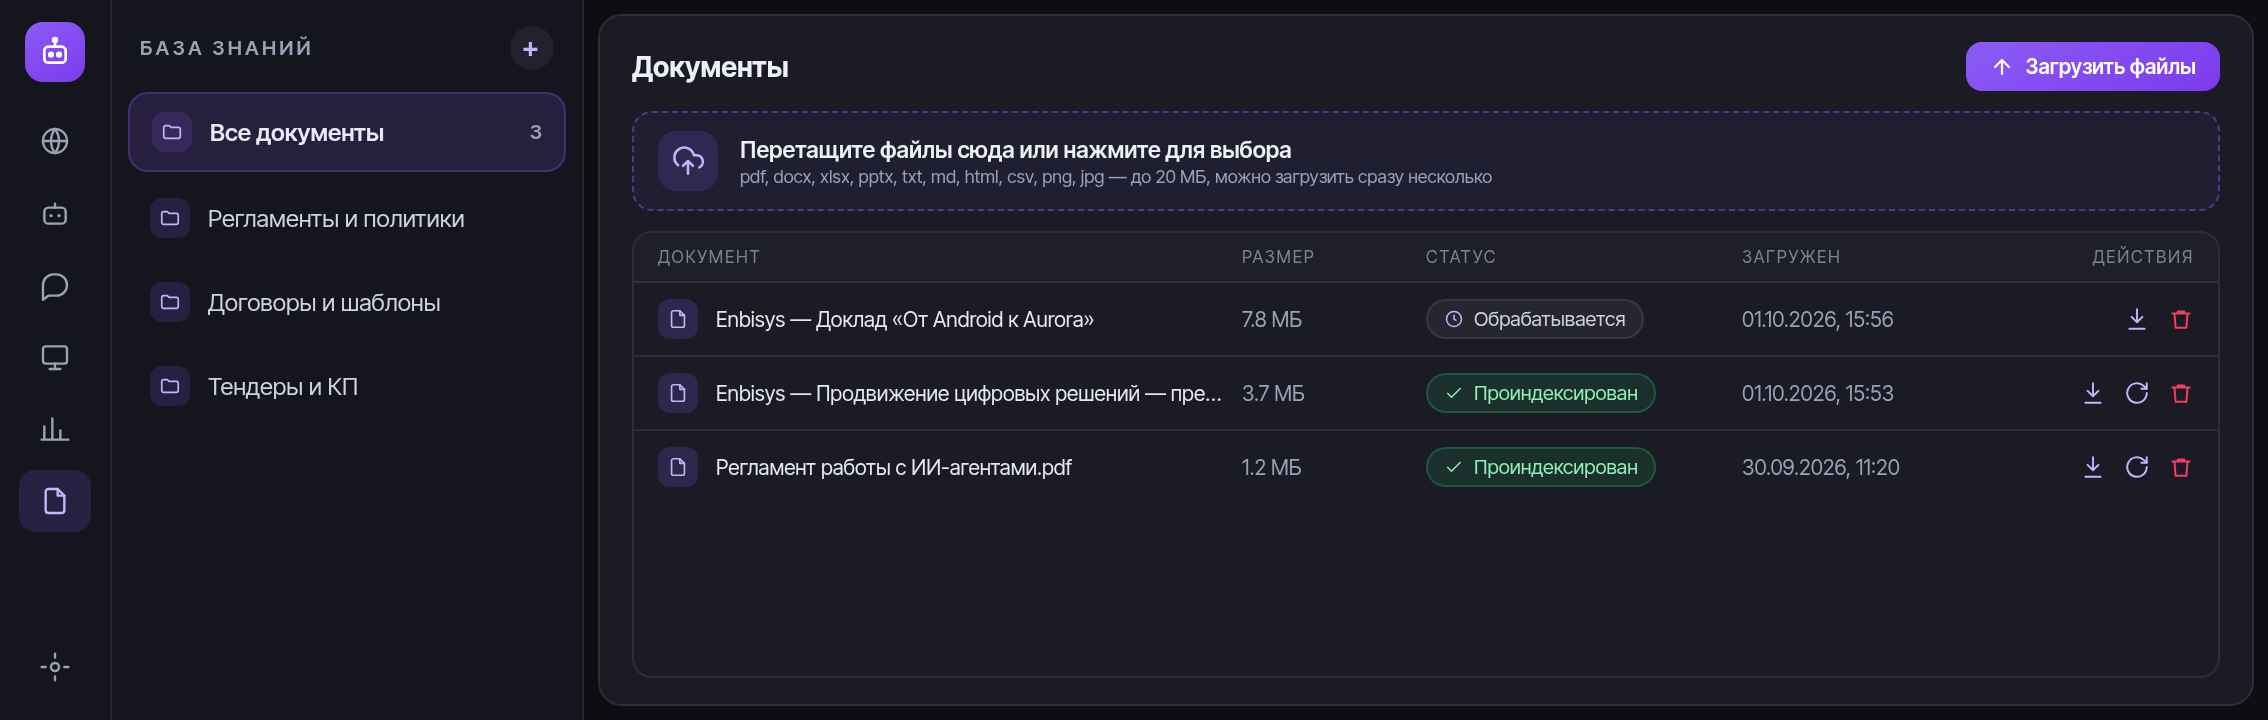Click the «ДЕЙСТВИЯ» column header
2268x720 pixels.
click(x=2143, y=257)
